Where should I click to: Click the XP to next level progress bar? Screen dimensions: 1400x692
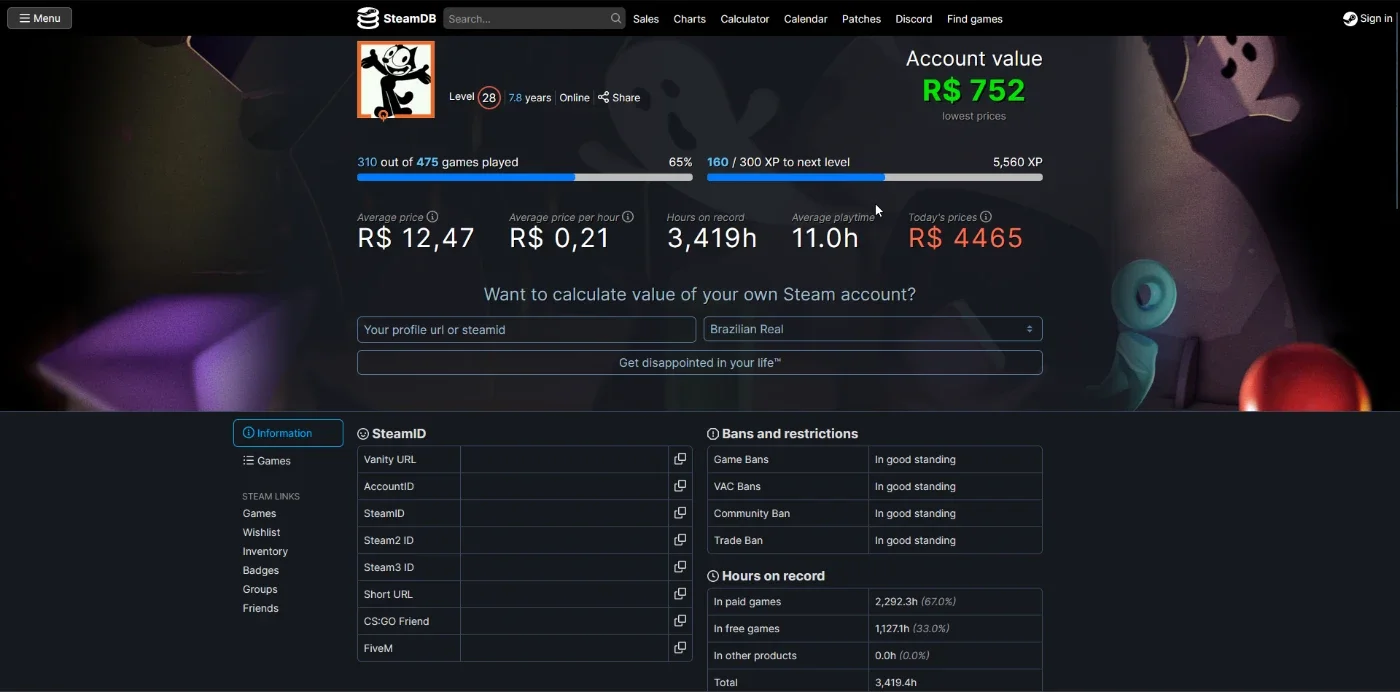(x=875, y=177)
